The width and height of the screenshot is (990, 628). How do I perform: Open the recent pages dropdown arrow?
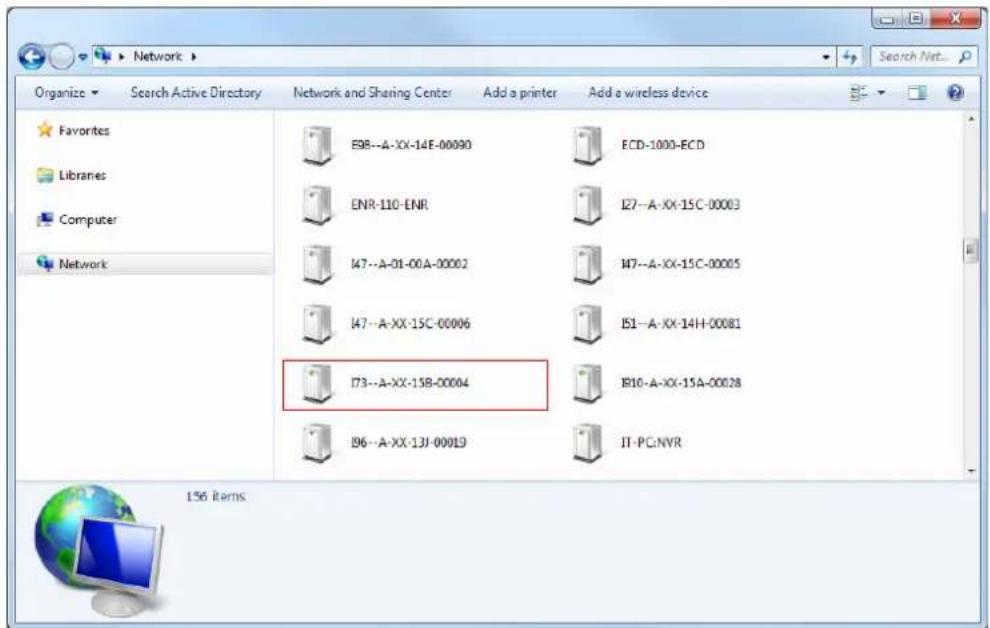(x=83, y=57)
